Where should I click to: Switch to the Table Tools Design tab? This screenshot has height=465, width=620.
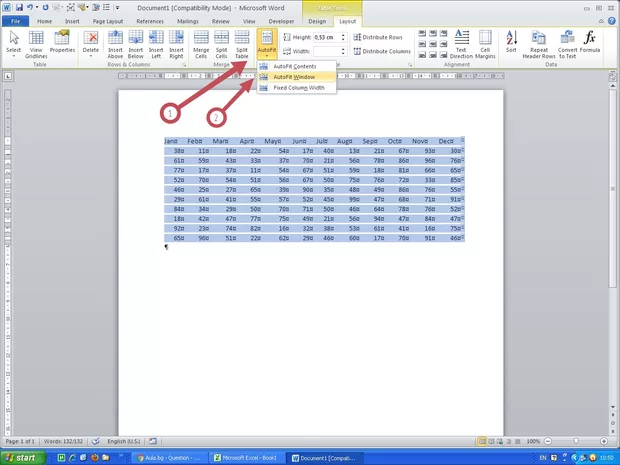click(x=317, y=21)
